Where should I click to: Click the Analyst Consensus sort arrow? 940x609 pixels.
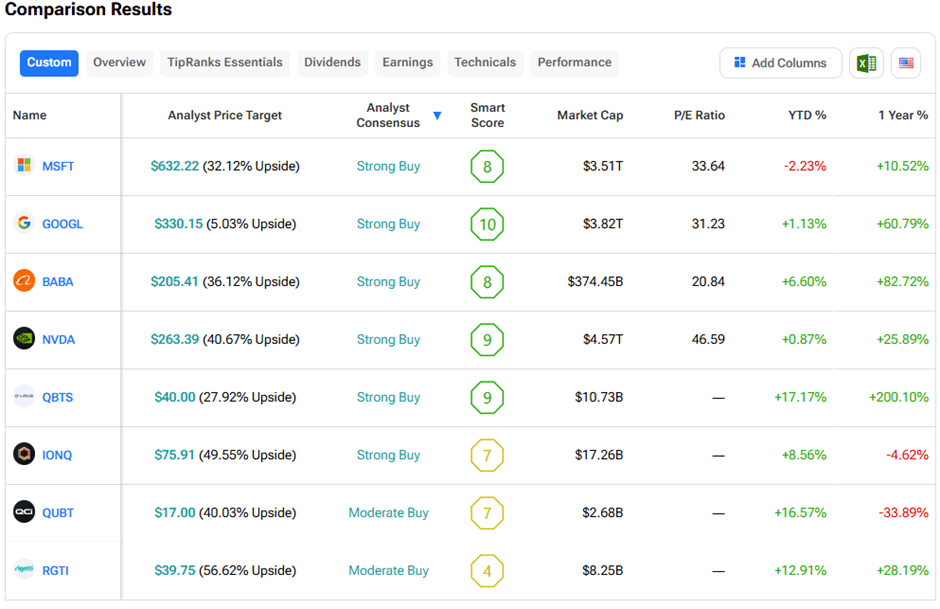coord(437,116)
